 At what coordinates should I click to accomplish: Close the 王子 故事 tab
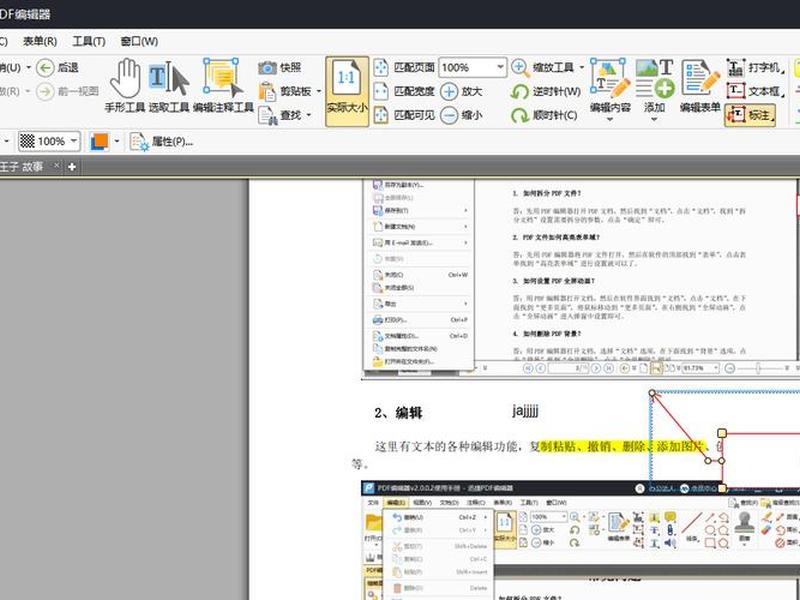(57, 165)
